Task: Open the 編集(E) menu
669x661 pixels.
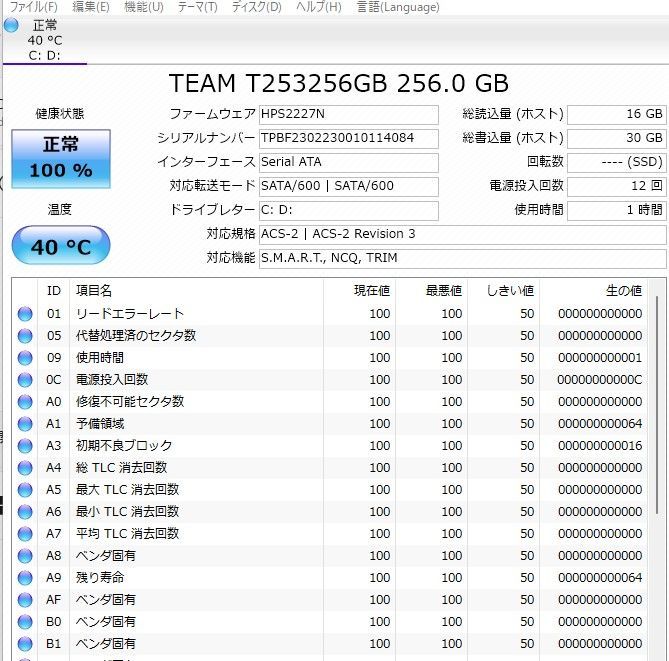Action: (91, 7)
